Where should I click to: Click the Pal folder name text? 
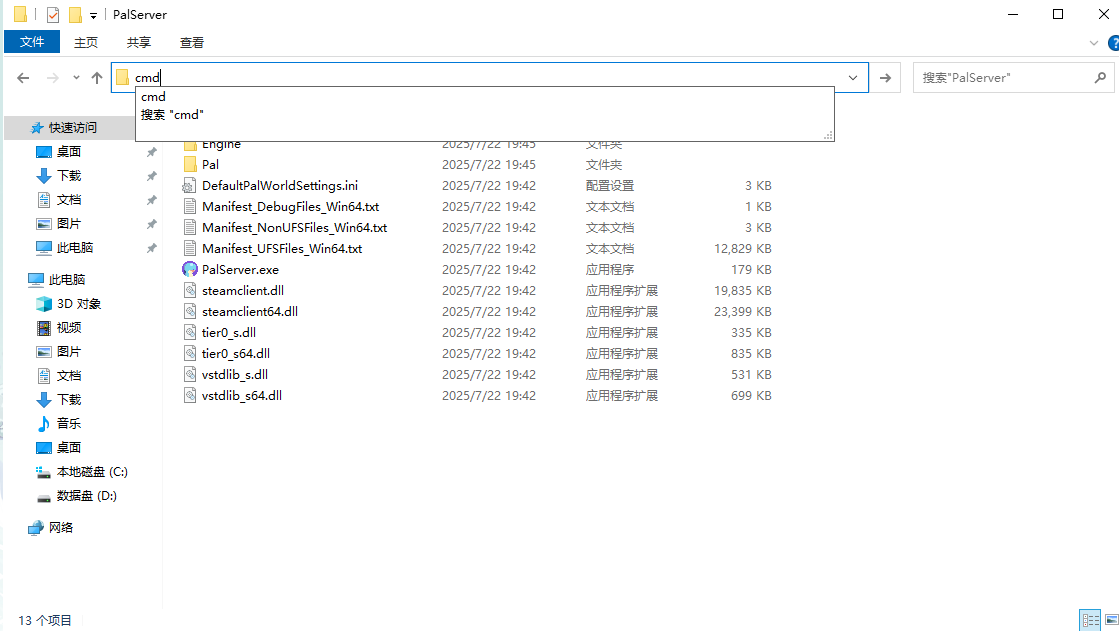coord(211,165)
